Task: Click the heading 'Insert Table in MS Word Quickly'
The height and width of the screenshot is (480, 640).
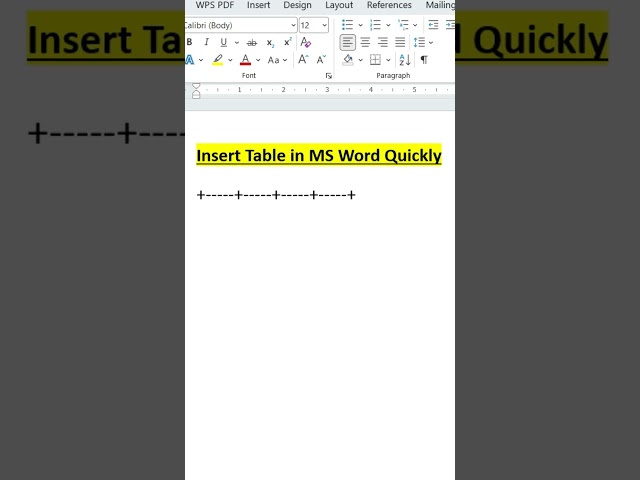Action: 319,156
